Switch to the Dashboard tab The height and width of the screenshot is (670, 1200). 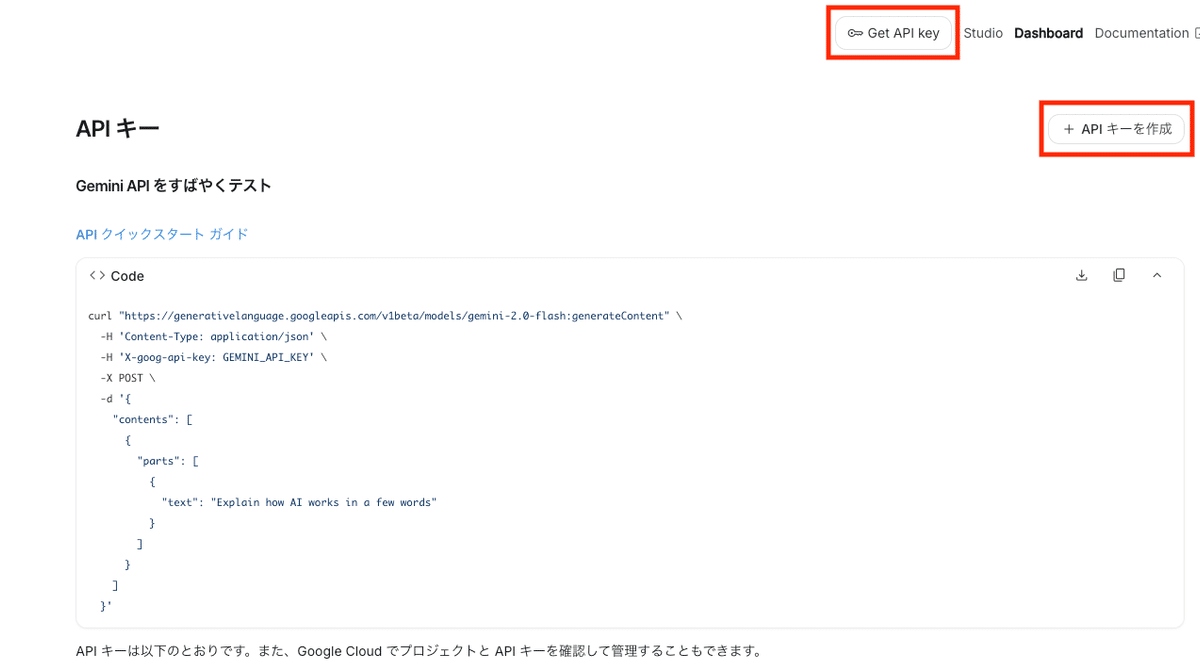[x=1048, y=32]
